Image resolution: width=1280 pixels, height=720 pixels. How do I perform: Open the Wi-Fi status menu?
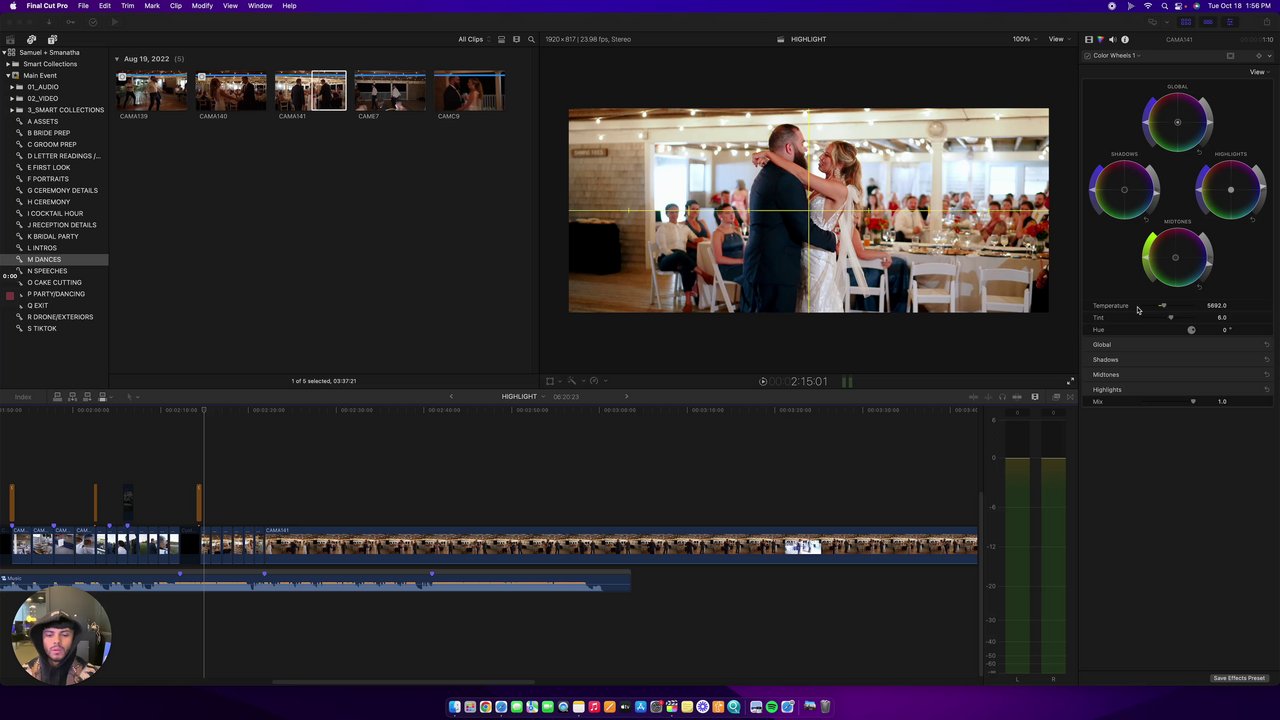[x=1147, y=6]
